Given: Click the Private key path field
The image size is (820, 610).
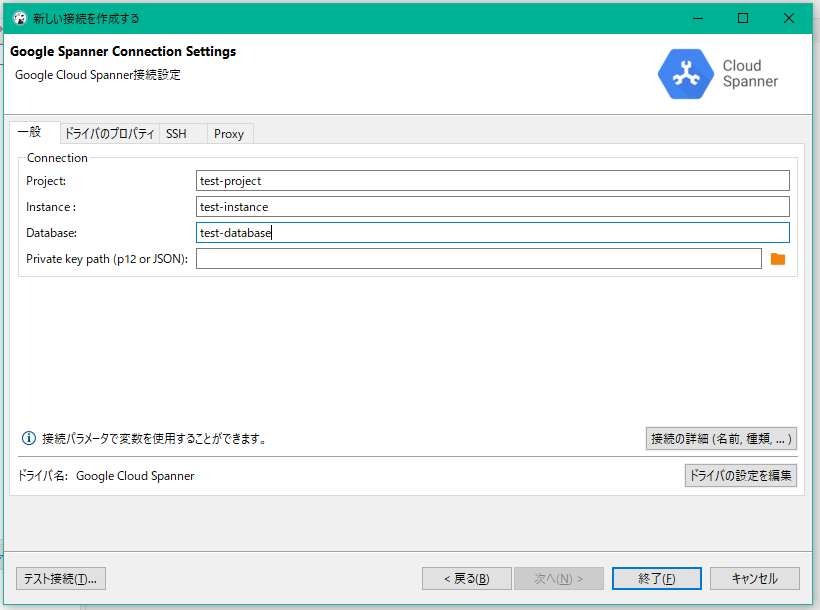Looking at the screenshot, I should pyautogui.click(x=479, y=259).
